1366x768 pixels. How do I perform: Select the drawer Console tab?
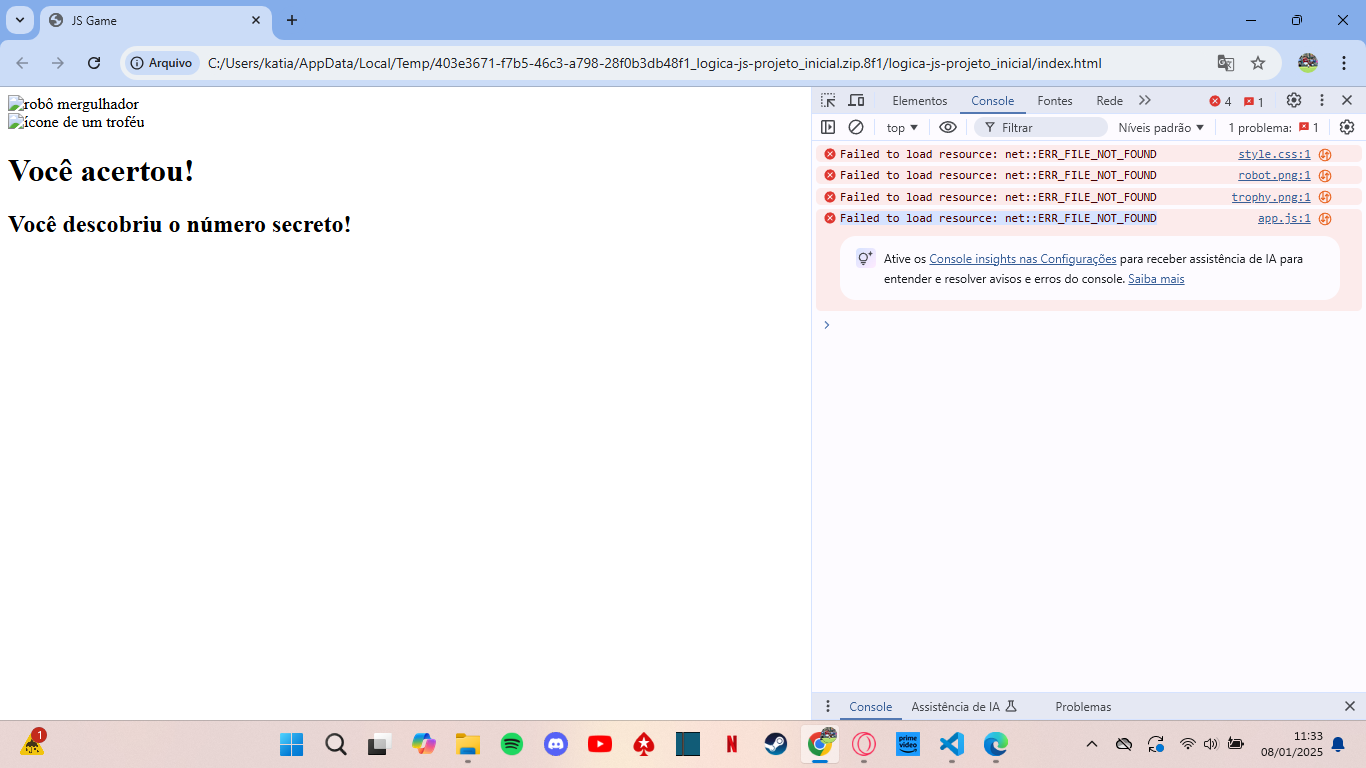tap(870, 706)
